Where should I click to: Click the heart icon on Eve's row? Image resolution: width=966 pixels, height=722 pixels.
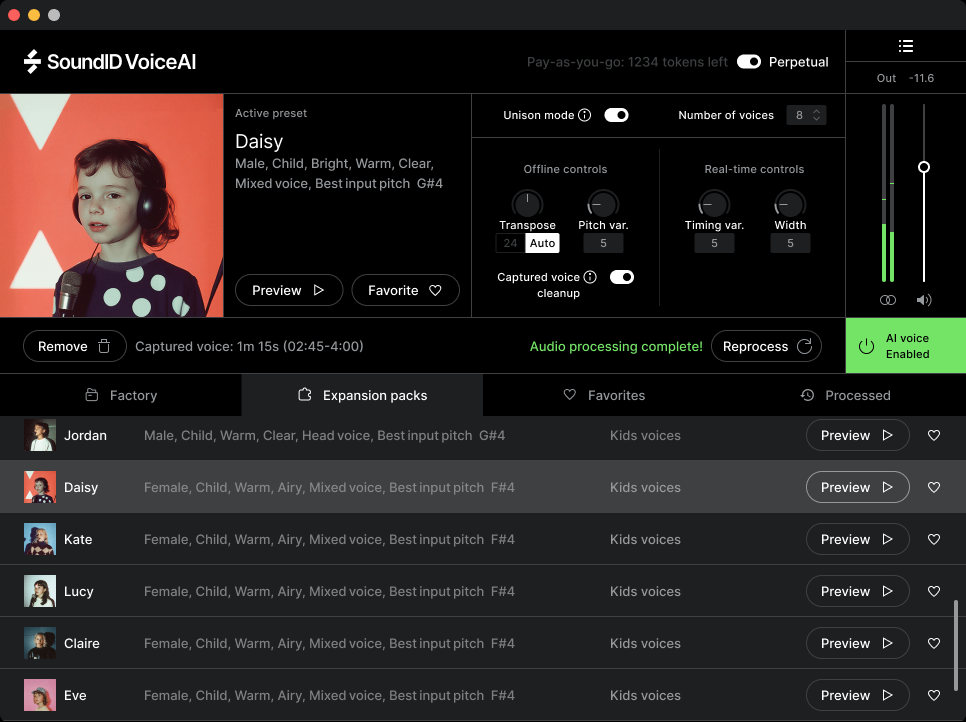[934, 696]
